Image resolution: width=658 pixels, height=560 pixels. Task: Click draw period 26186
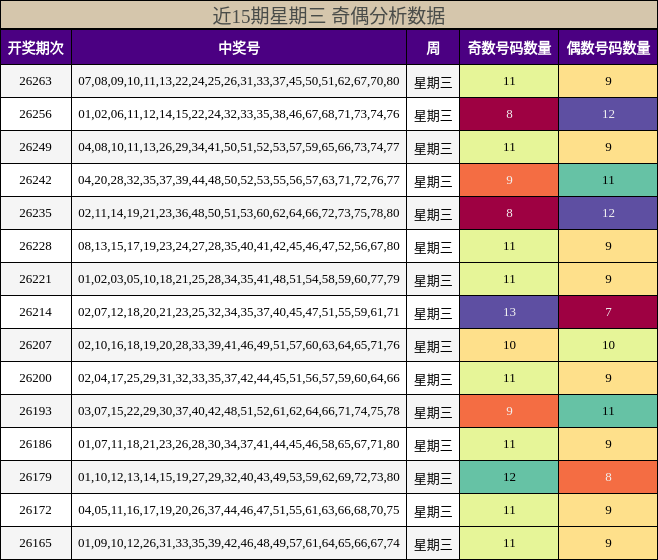pos(36,444)
